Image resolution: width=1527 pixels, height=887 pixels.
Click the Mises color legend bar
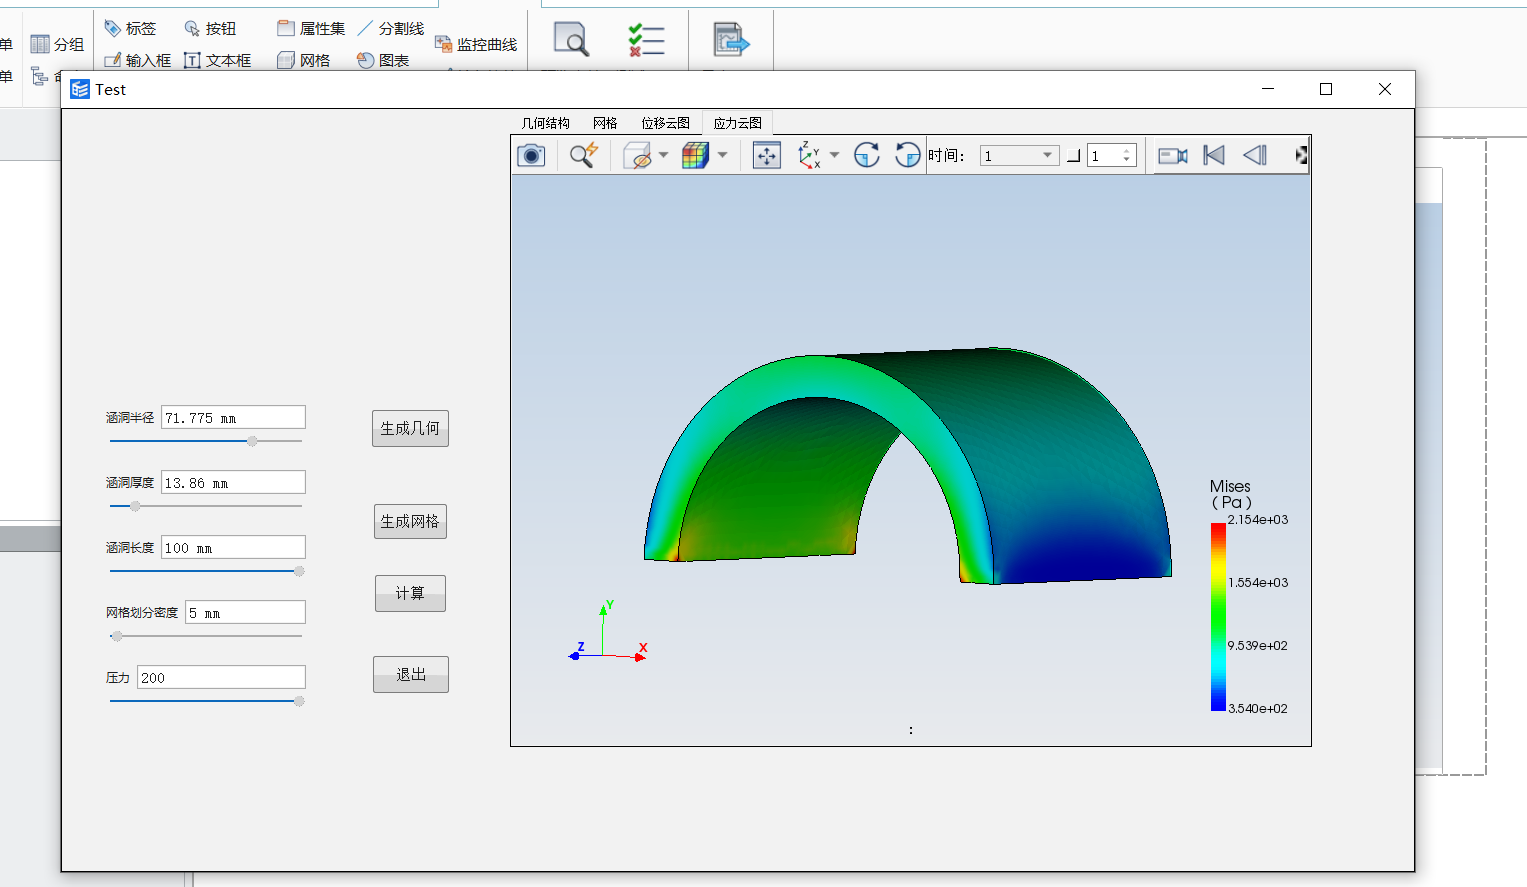pos(1218,617)
